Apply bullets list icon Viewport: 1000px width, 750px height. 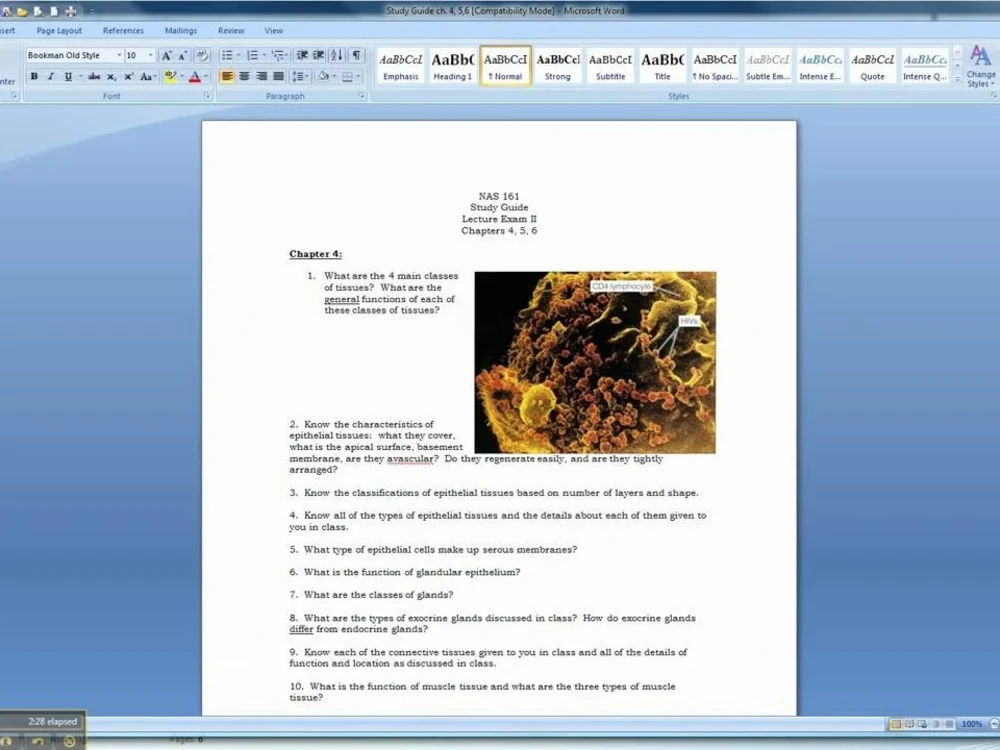pos(227,55)
